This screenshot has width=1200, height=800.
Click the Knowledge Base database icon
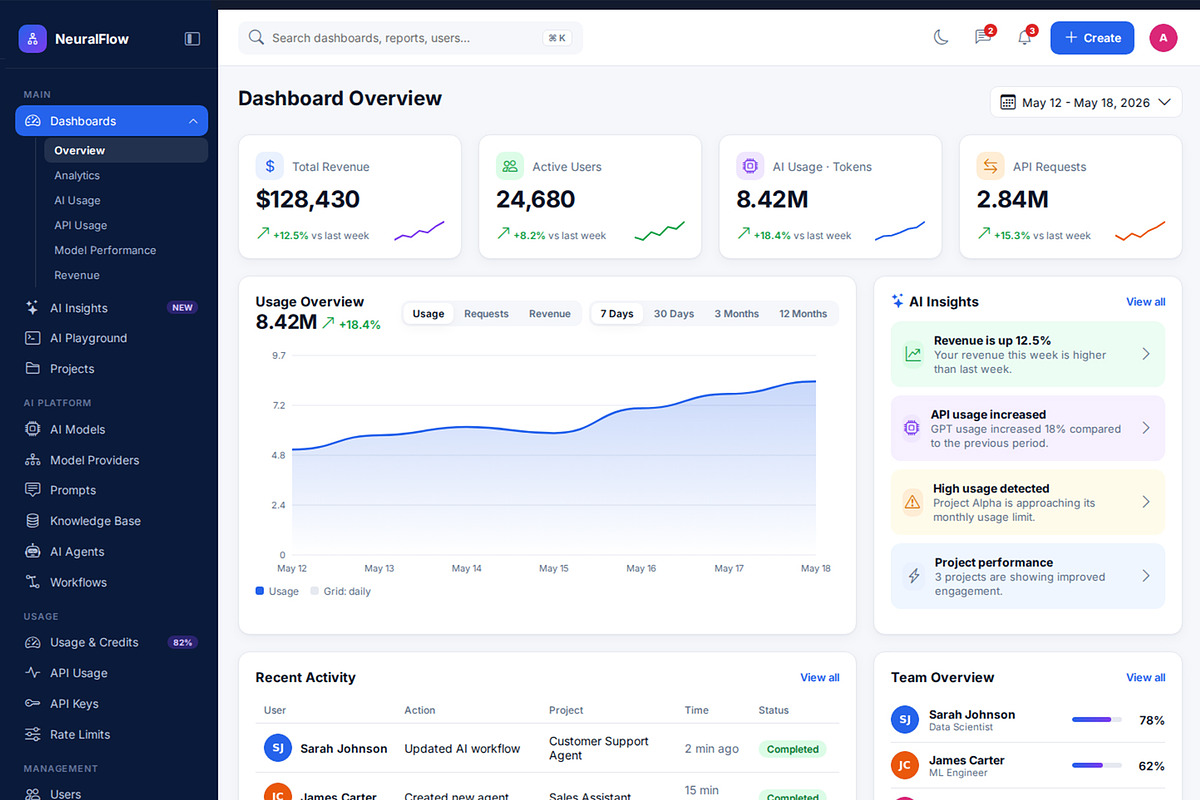tap(32, 521)
